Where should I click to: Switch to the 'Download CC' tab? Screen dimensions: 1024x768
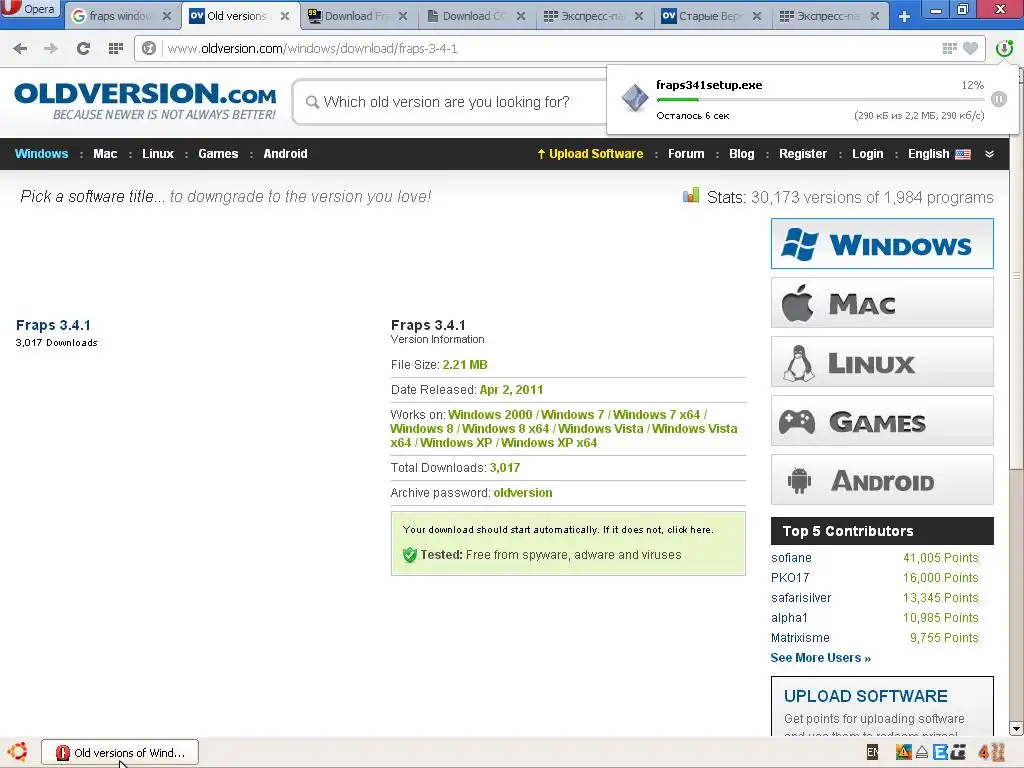tap(475, 16)
